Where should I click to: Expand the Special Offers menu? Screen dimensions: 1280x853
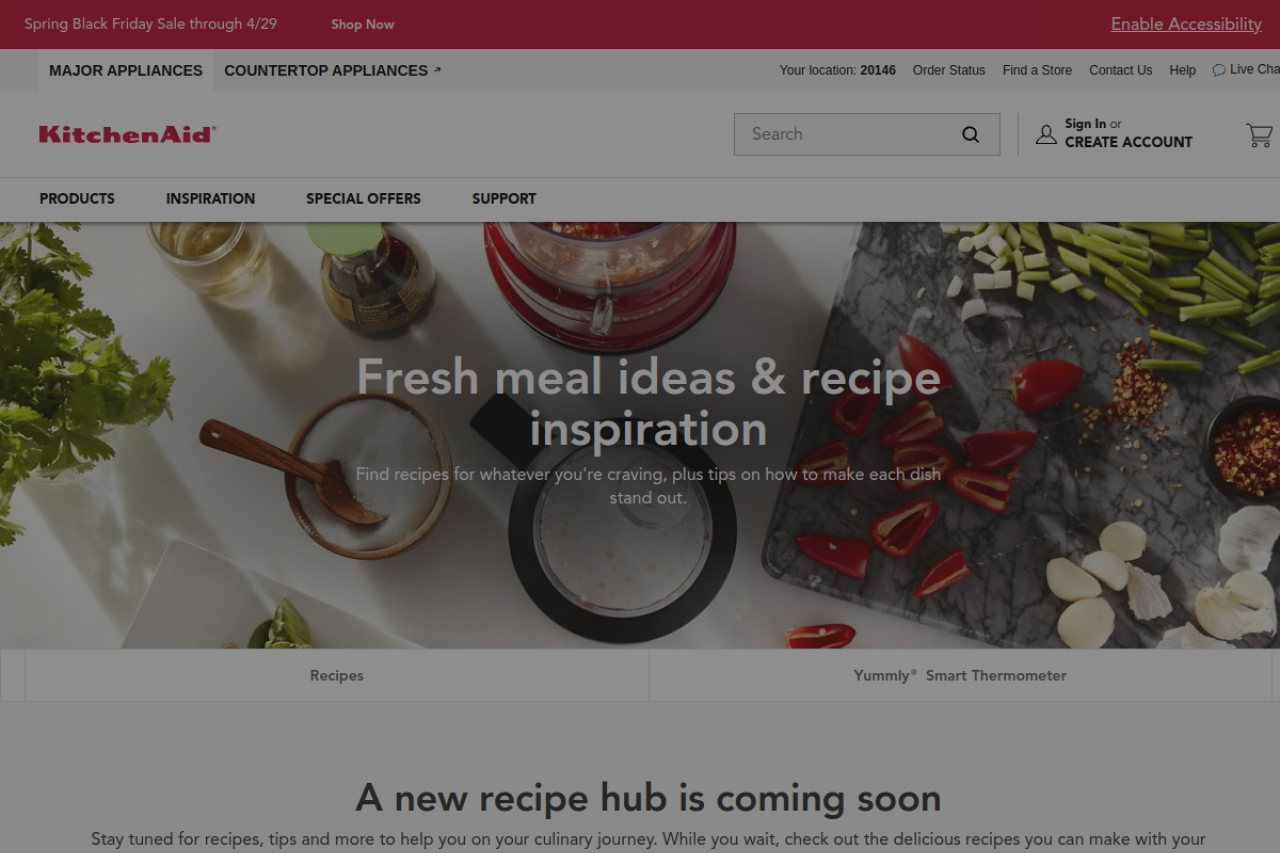363,198
